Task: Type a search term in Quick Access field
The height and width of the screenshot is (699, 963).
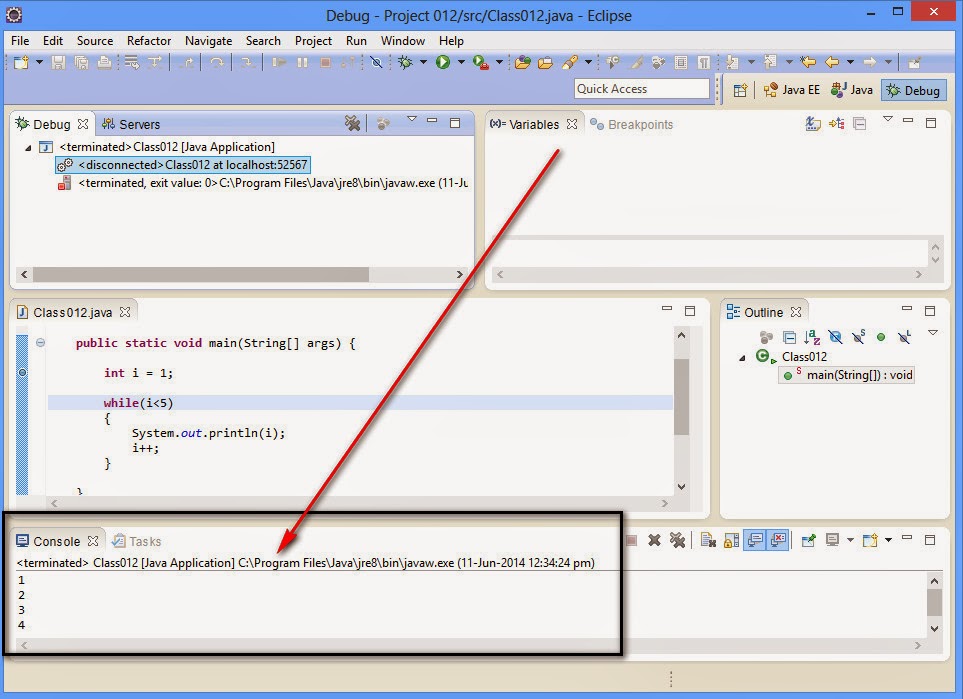Action: [641, 88]
